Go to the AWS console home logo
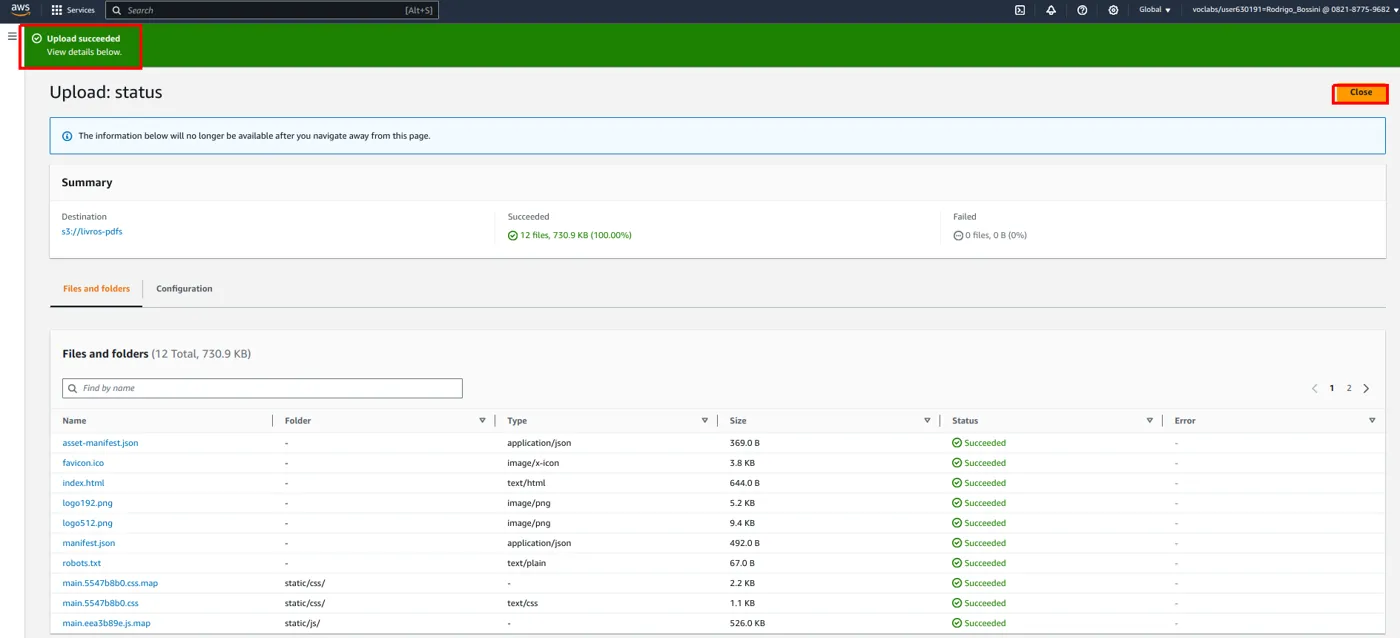Image resolution: width=1400 pixels, height=638 pixels. click(21, 10)
